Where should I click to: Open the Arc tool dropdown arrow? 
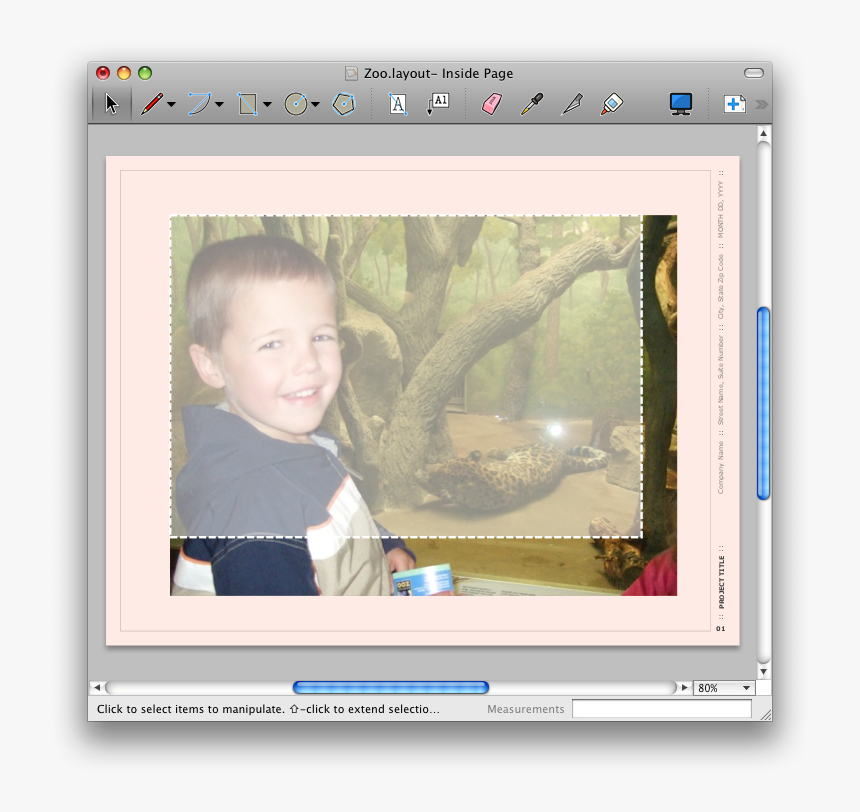coord(219,104)
